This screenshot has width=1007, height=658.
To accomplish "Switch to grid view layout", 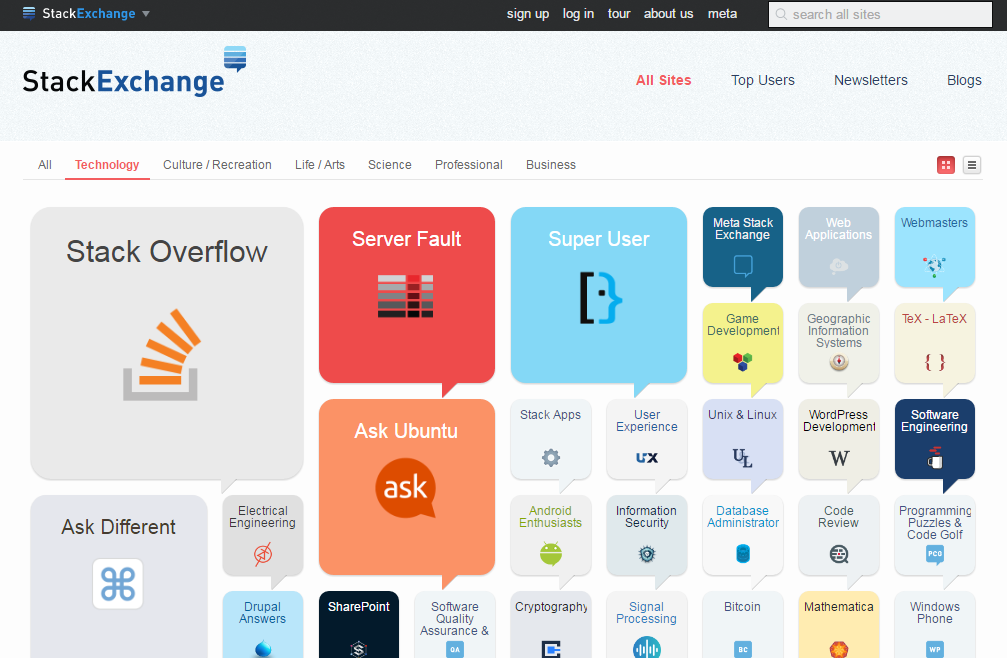I will click(945, 165).
